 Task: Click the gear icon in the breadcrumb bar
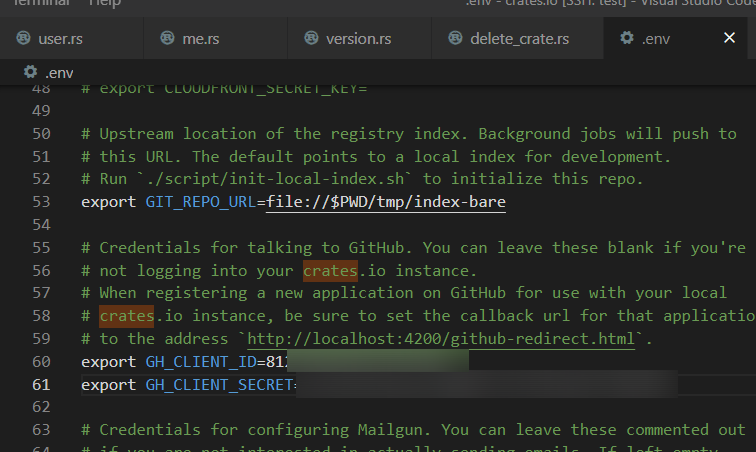pyautogui.click(x=30, y=73)
